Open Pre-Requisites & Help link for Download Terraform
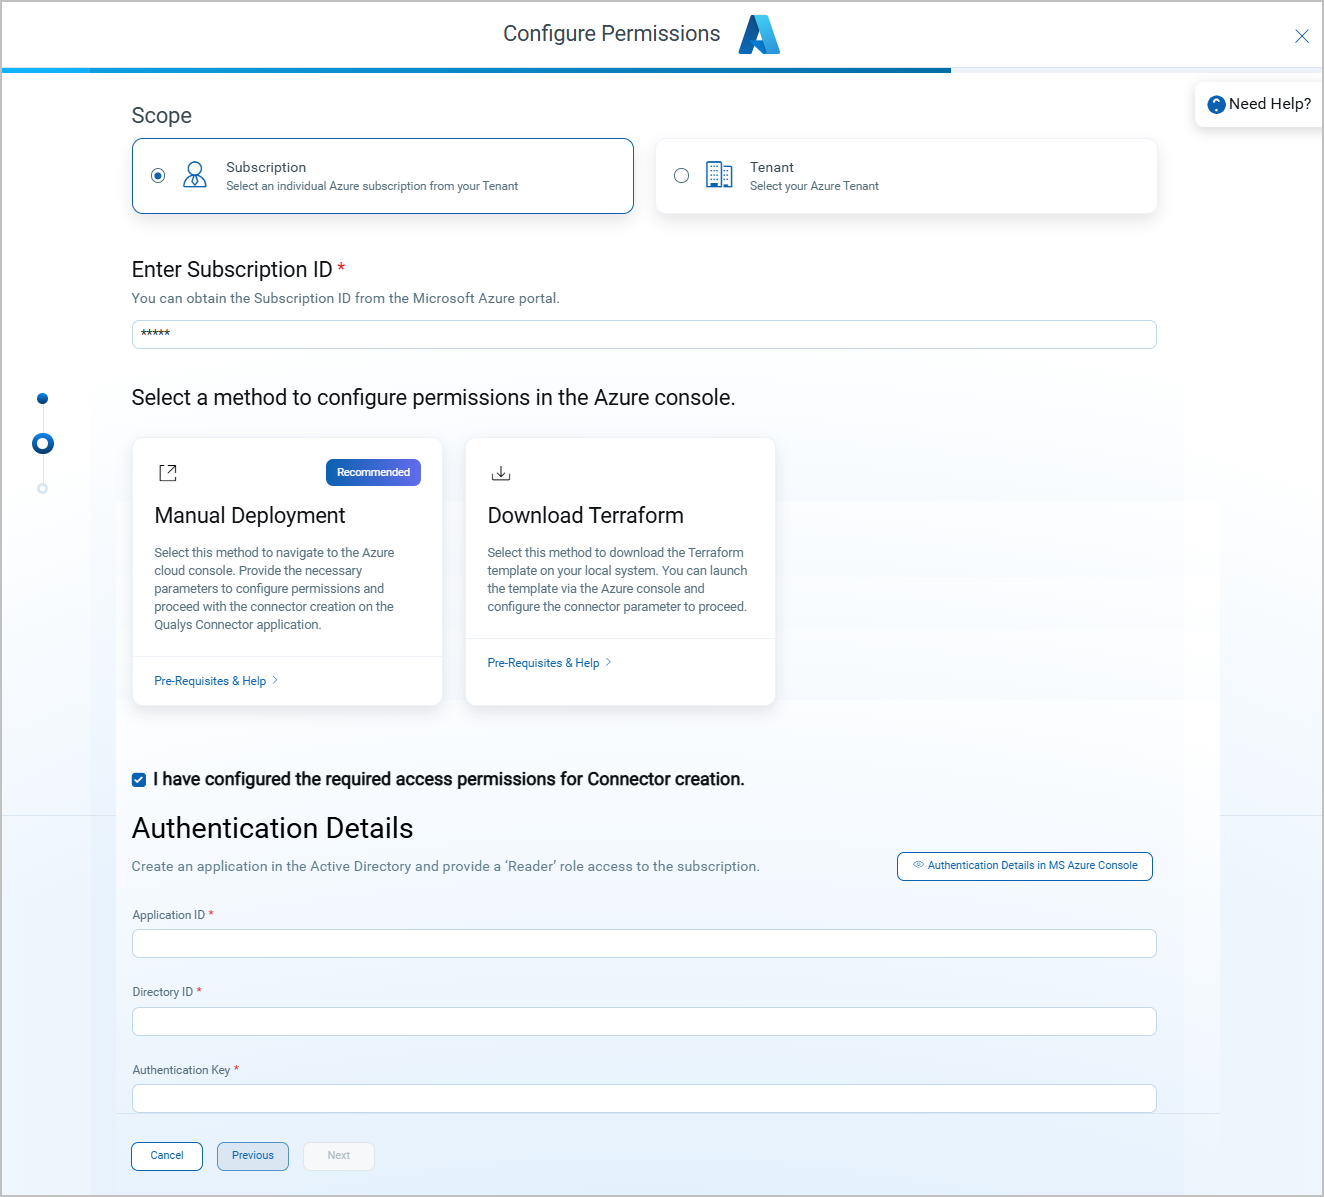The height and width of the screenshot is (1197, 1324). point(543,663)
